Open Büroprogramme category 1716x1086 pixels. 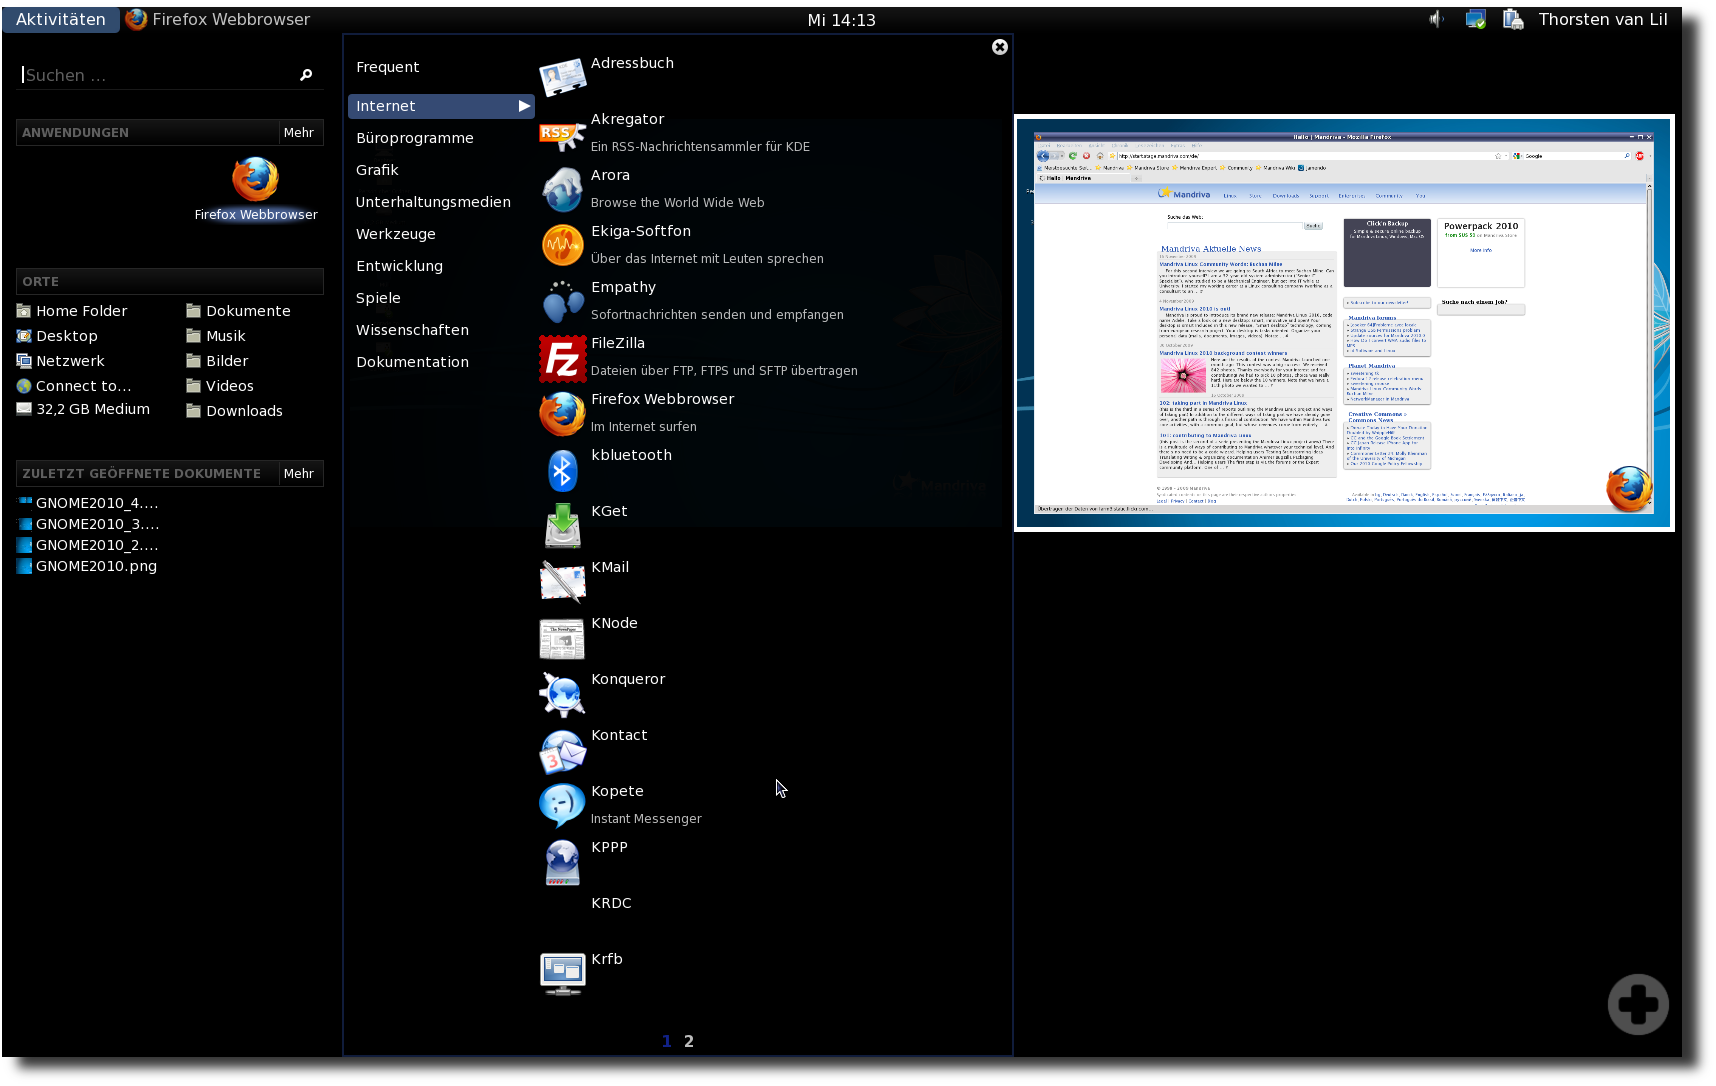(x=415, y=138)
